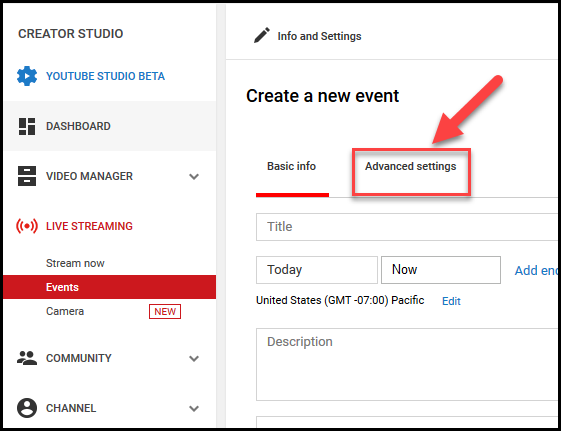Screen dimensions: 561x431
Task: Click the CREATOR STUDIO heading
Action: 71,34
